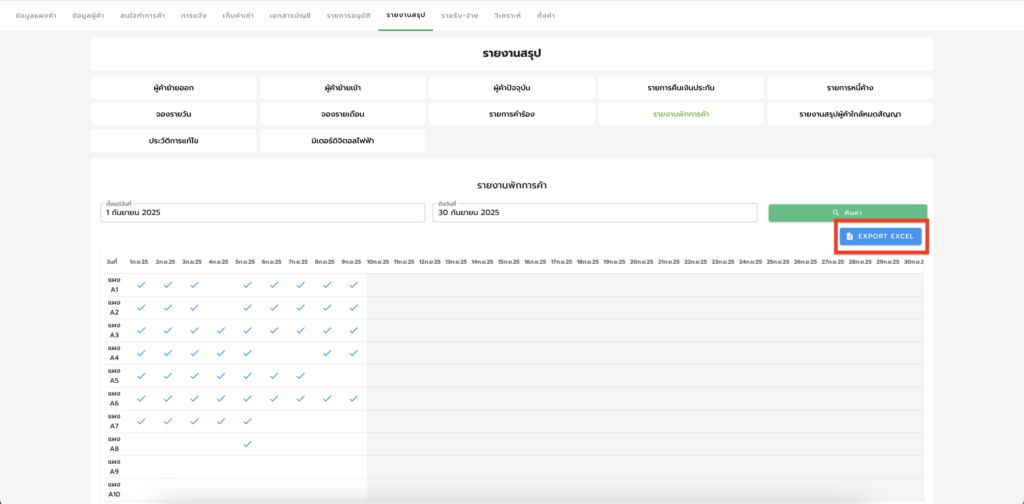Click the check mark for A5 on 6ก.ย.25

click(274, 376)
